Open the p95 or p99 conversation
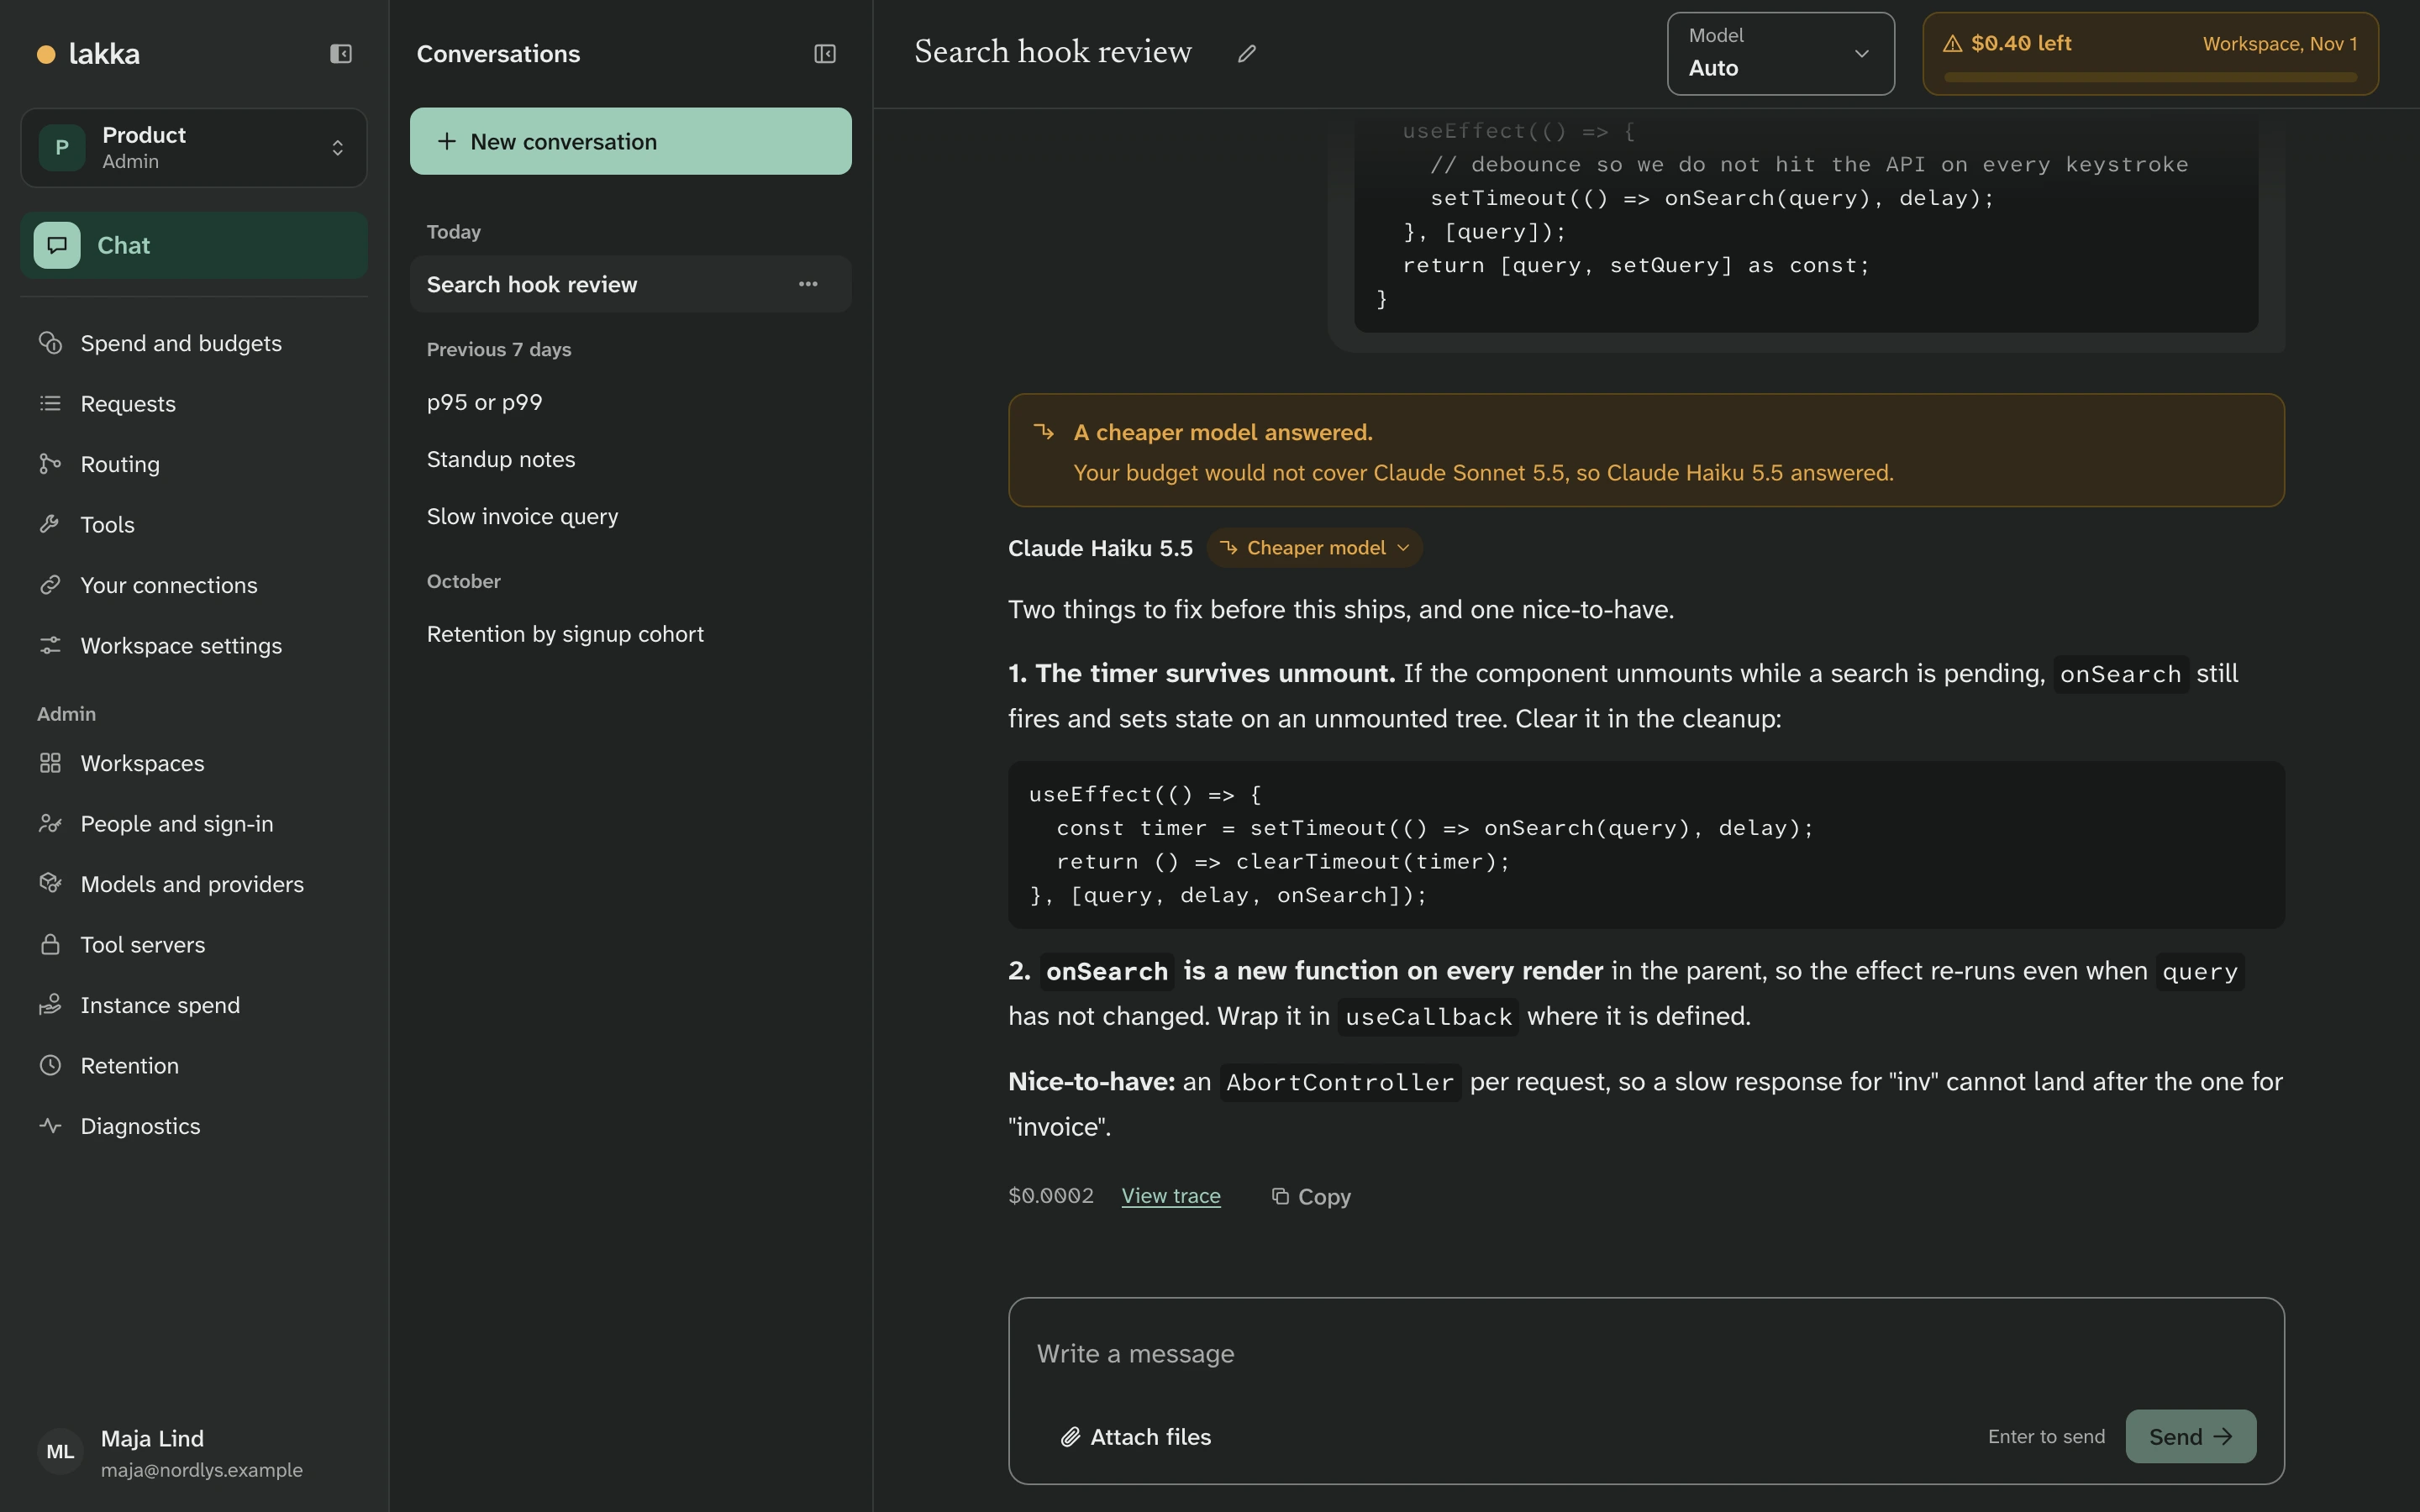The image size is (2420, 1512). [631, 402]
